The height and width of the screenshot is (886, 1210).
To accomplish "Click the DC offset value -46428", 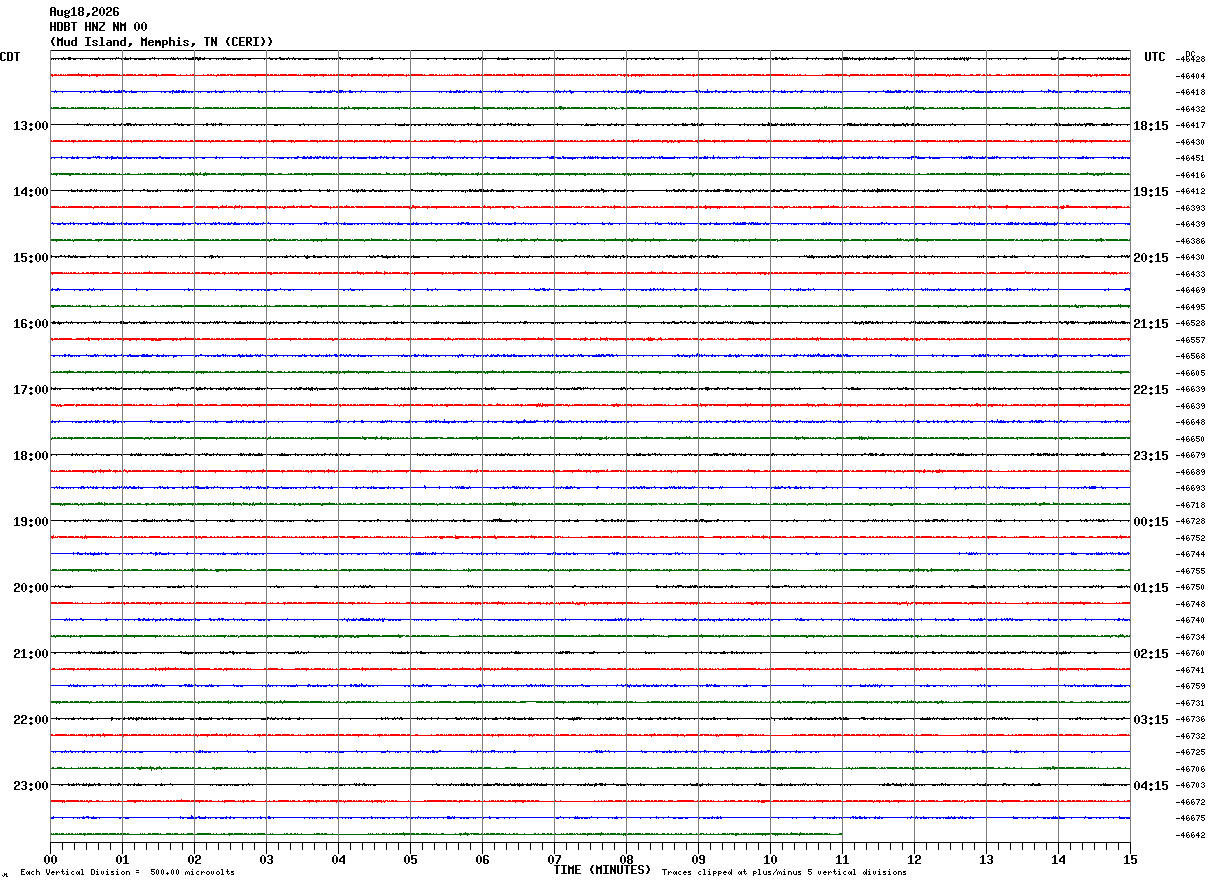I will click(1190, 60).
